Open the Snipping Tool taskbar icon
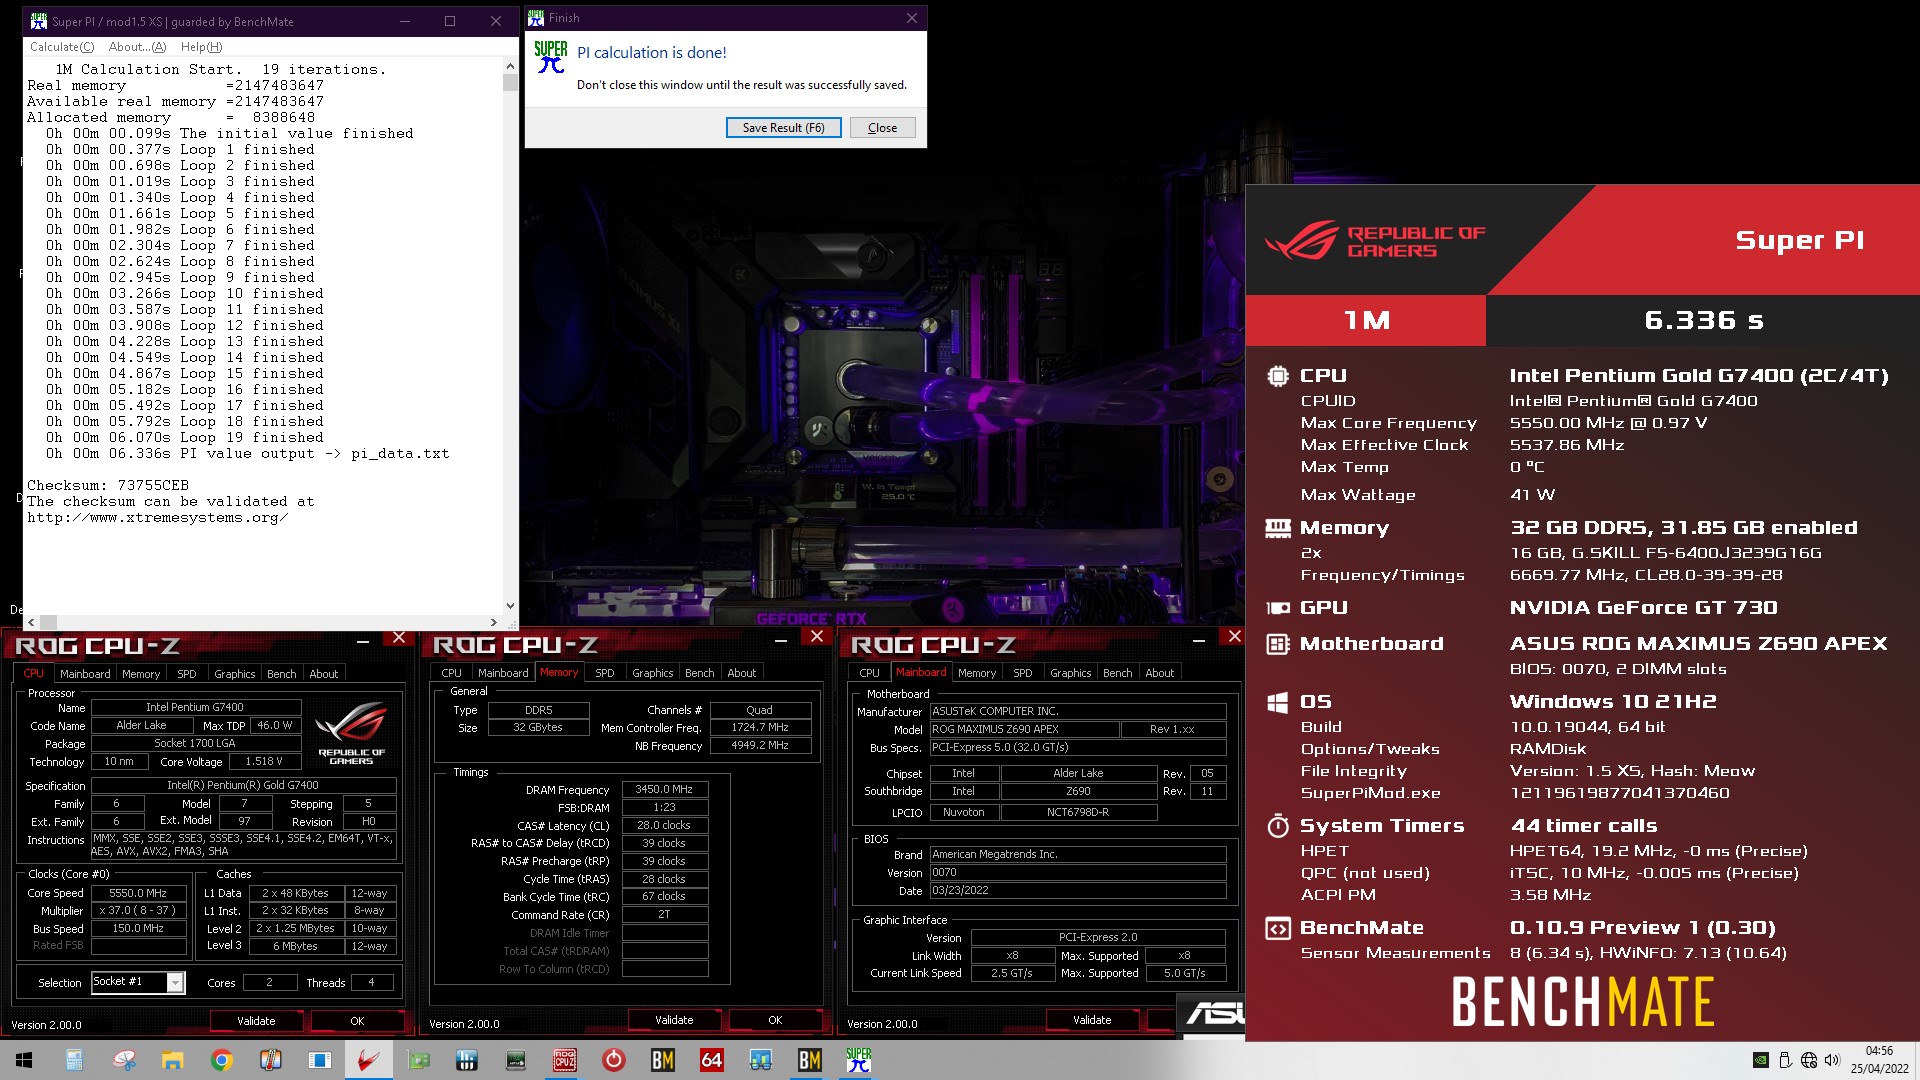The height and width of the screenshot is (1080, 1920). [124, 1060]
